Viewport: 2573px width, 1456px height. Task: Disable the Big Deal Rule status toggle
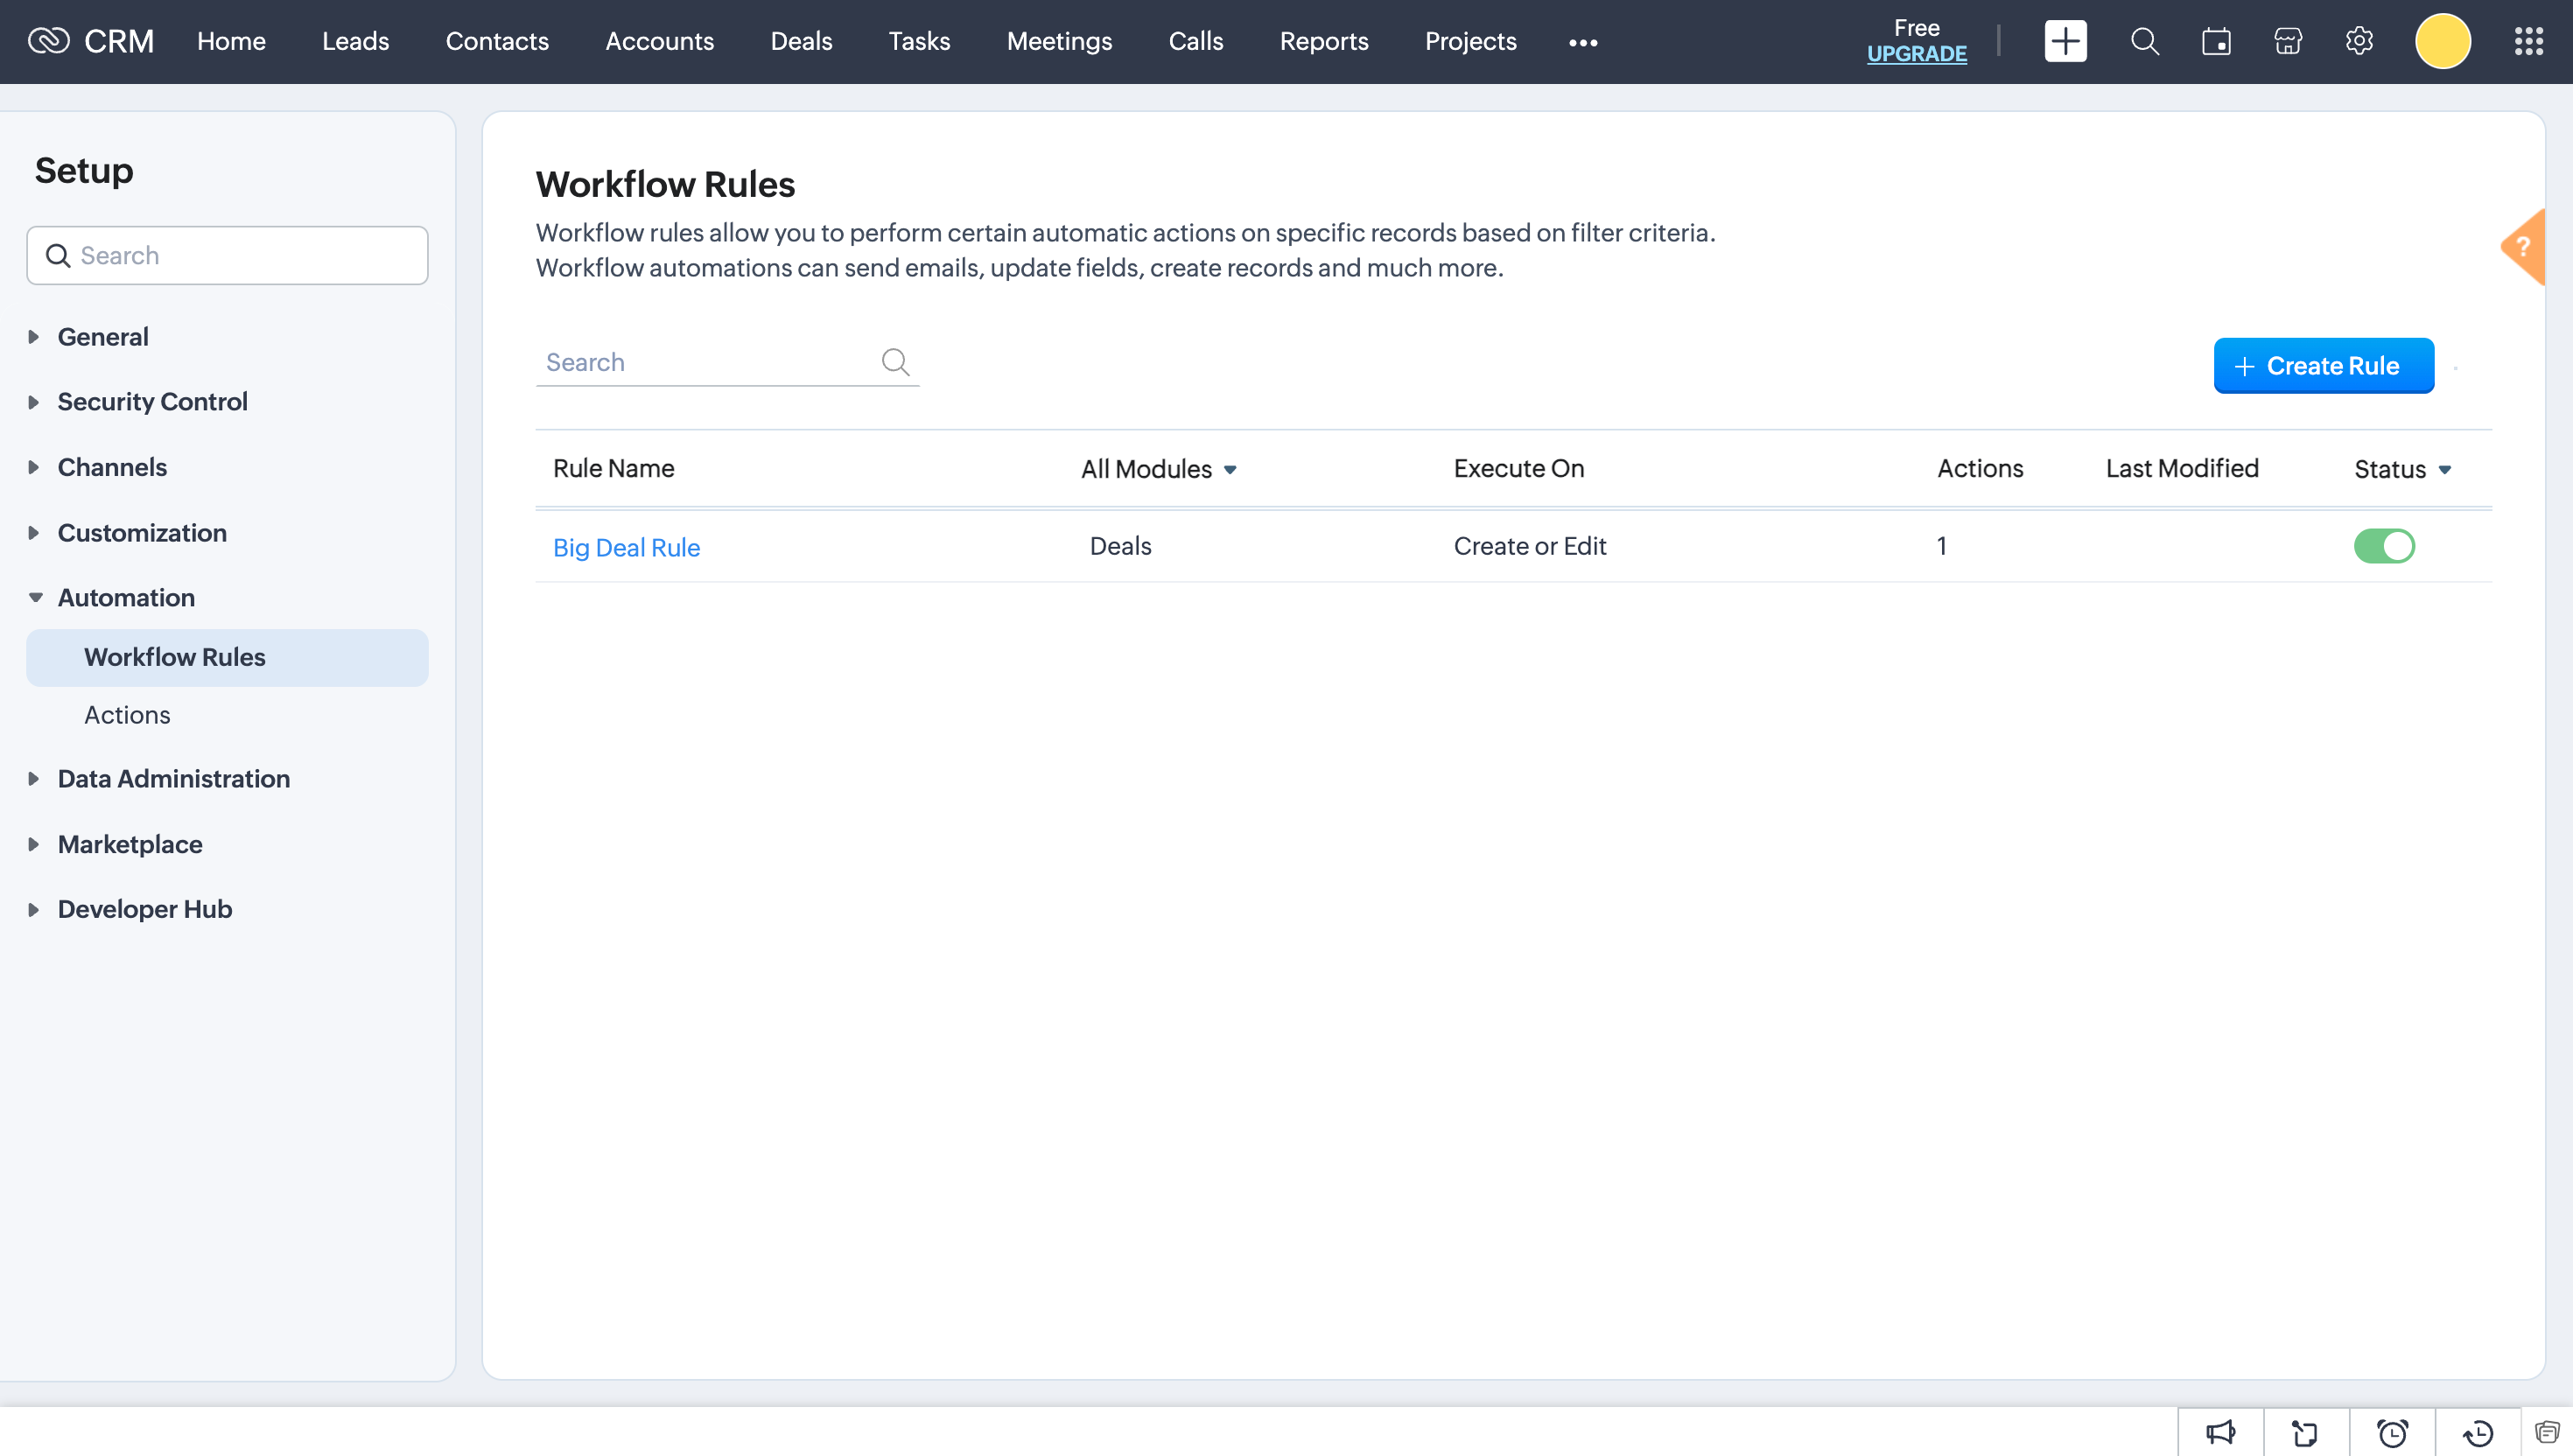pos(2384,546)
